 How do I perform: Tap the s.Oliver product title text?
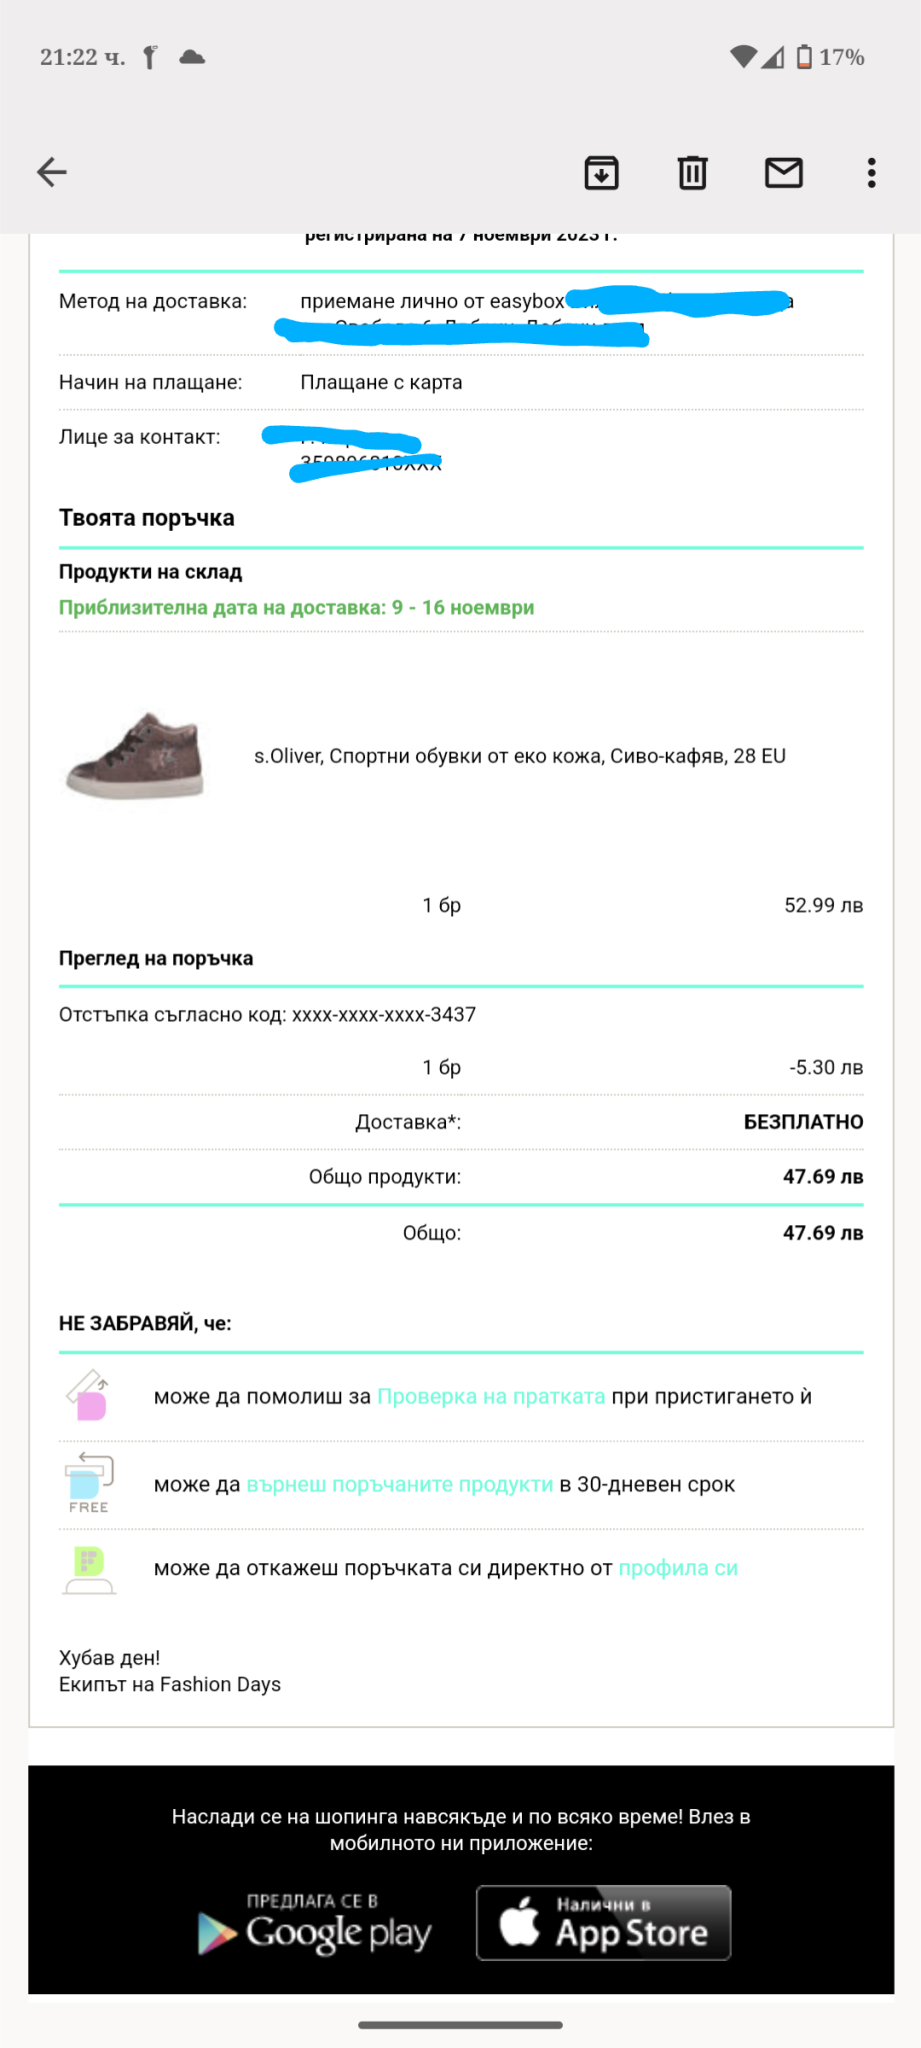coord(519,757)
